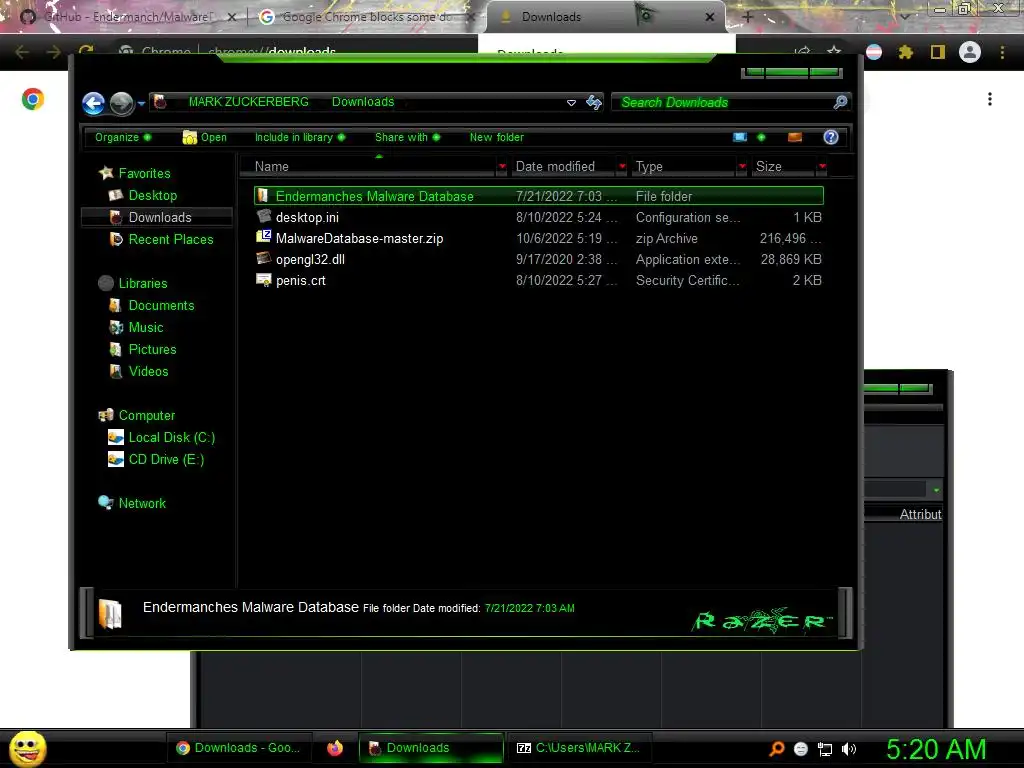Select Computer in navigation pane
The image size is (1024, 768).
pos(147,415)
